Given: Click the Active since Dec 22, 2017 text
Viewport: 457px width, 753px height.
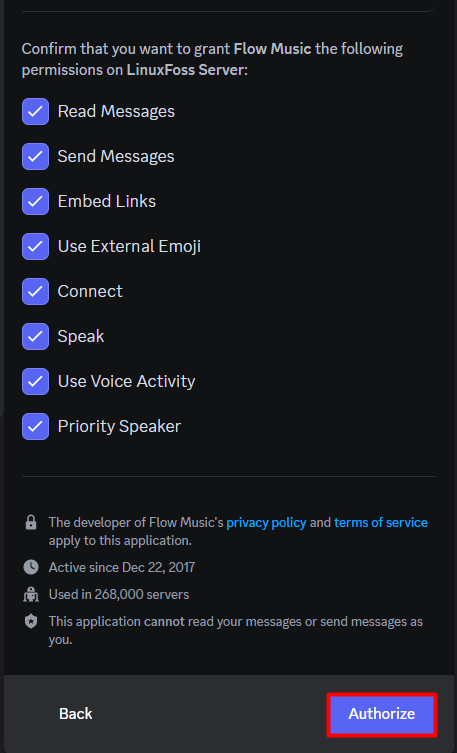Looking at the screenshot, I should tap(121, 567).
